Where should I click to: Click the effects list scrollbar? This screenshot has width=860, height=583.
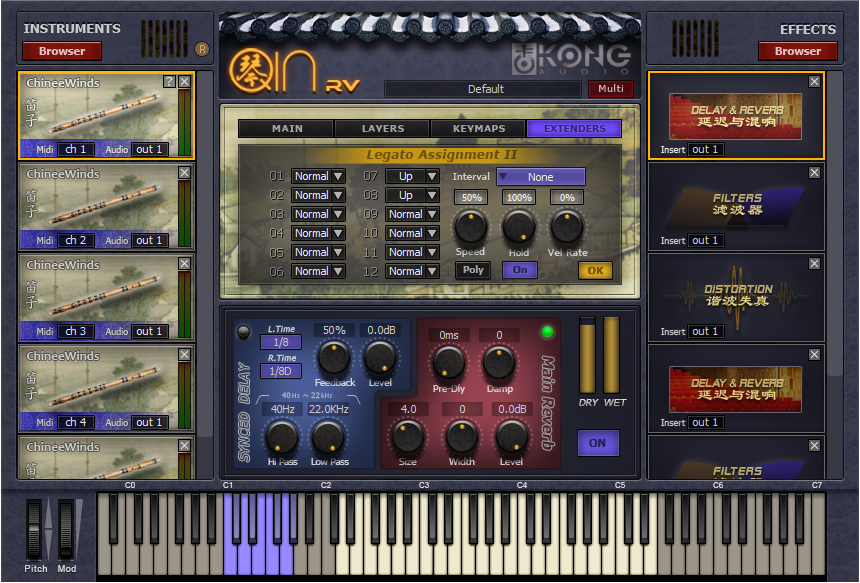(x=834, y=223)
